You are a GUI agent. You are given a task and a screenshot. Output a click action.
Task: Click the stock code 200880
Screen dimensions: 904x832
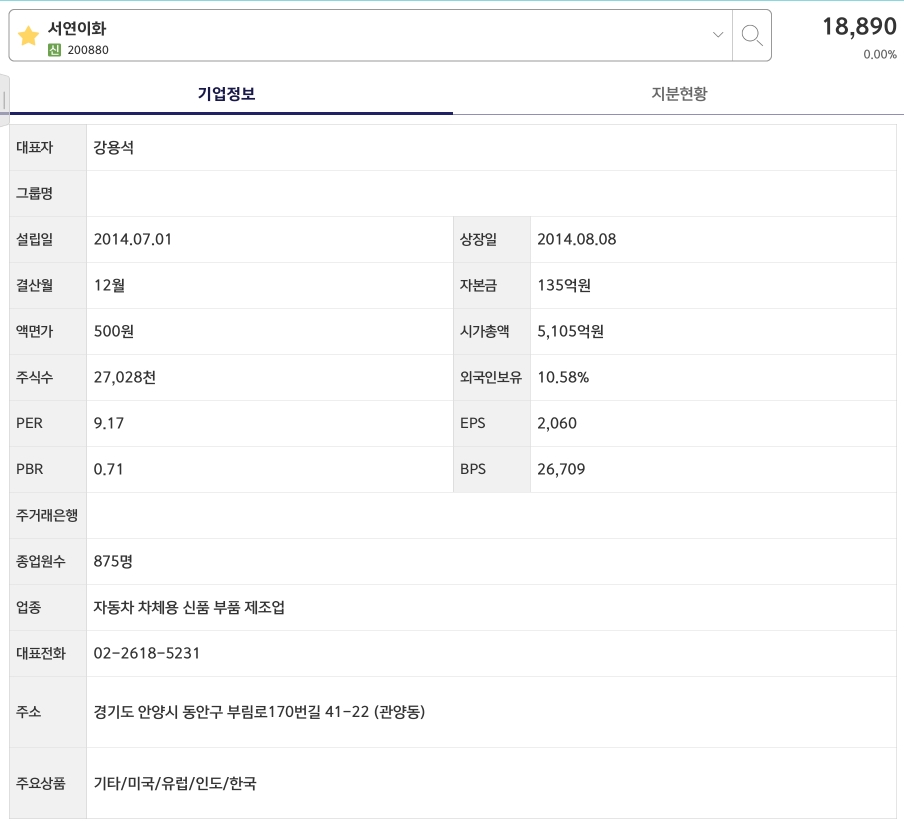pos(88,50)
